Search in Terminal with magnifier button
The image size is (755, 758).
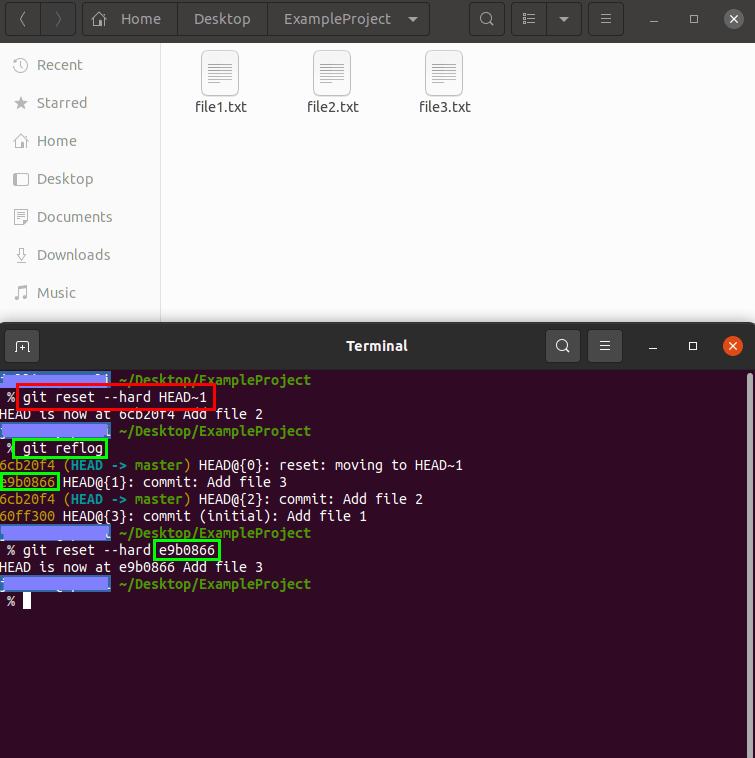coord(563,346)
